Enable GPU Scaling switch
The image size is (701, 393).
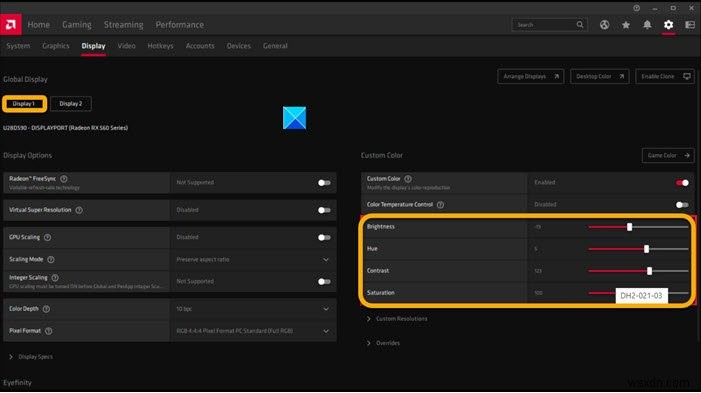[x=324, y=237]
